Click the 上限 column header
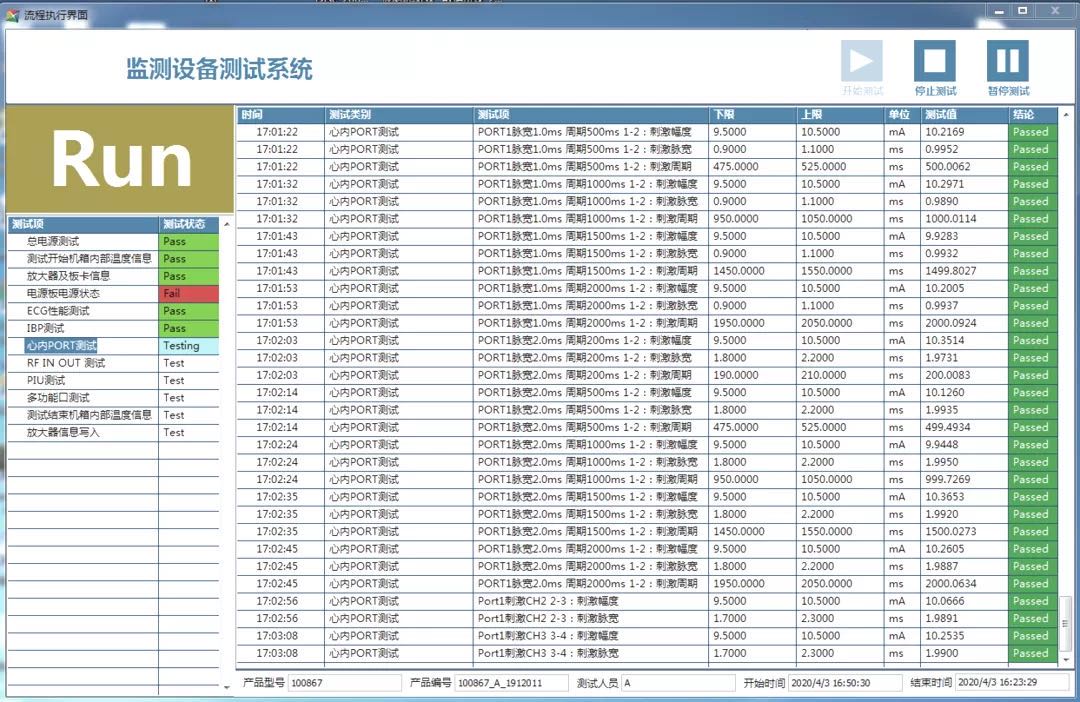1080x702 pixels. click(x=840, y=114)
